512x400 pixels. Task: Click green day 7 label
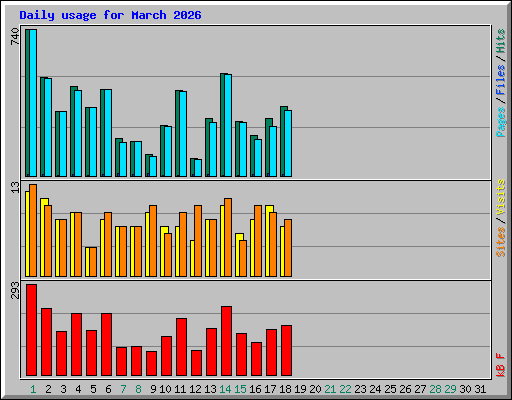[x=123, y=389]
